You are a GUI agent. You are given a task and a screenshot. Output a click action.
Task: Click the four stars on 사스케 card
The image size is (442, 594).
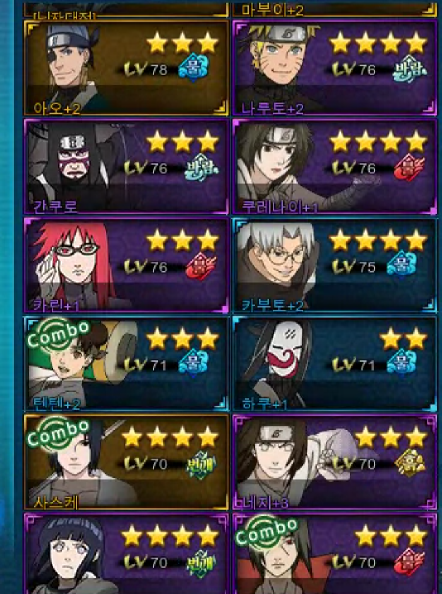170,438
